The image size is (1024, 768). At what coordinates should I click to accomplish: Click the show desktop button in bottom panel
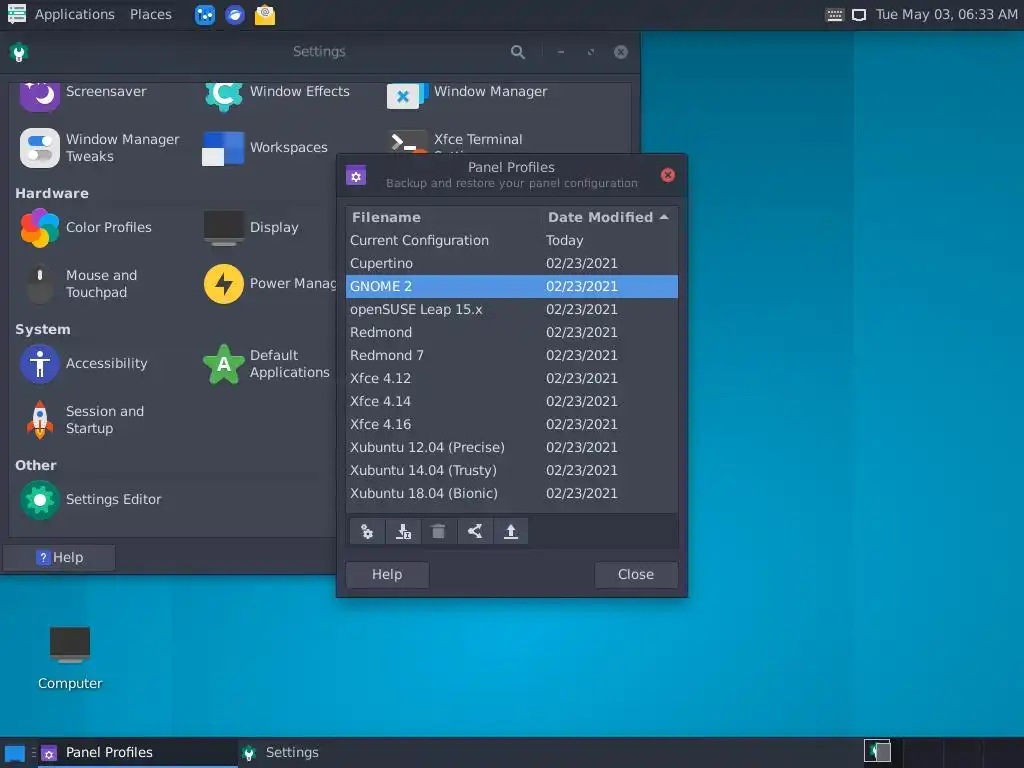click(x=14, y=753)
